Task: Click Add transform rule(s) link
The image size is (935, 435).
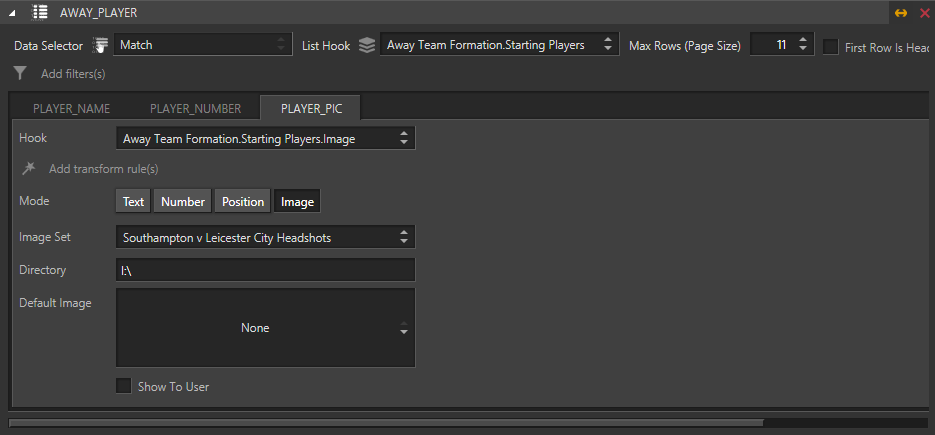Action: [104, 169]
